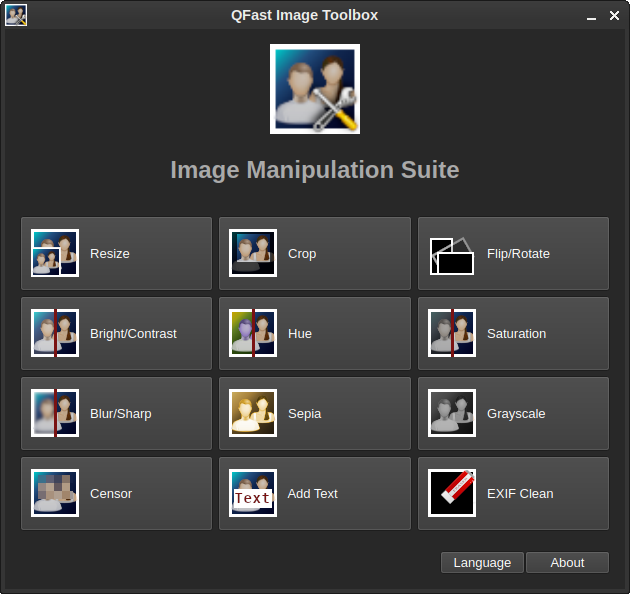Click the Bright/Contrast split-photo icon
This screenshot has width=630, height=594.
55,334
